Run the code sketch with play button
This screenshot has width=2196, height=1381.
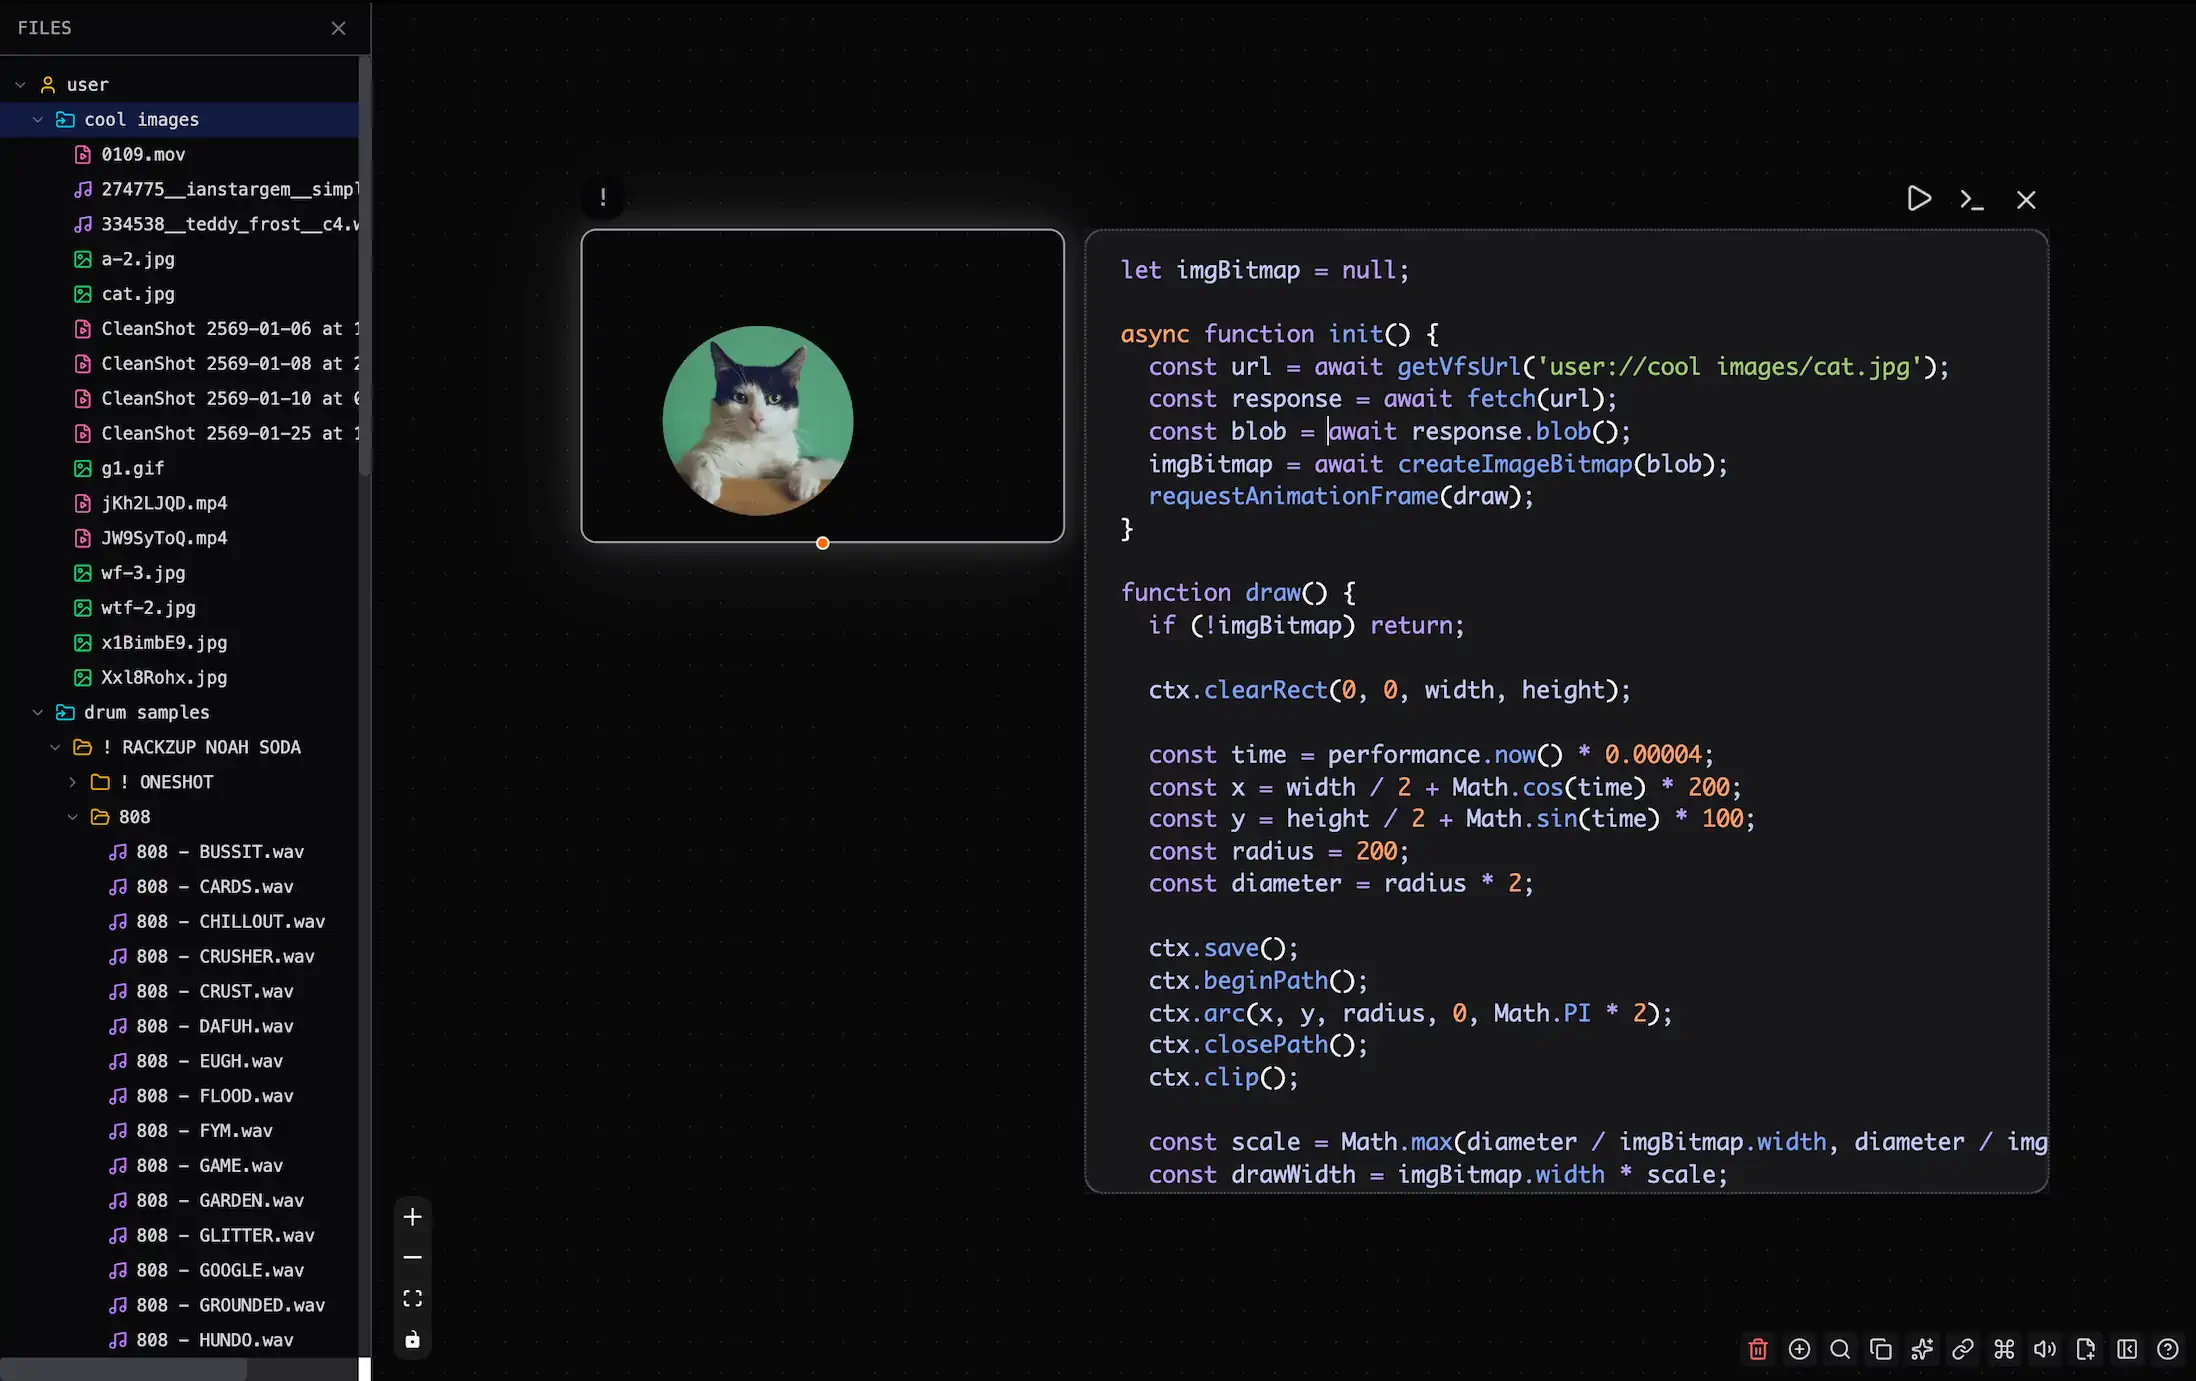pos(1918,198)
